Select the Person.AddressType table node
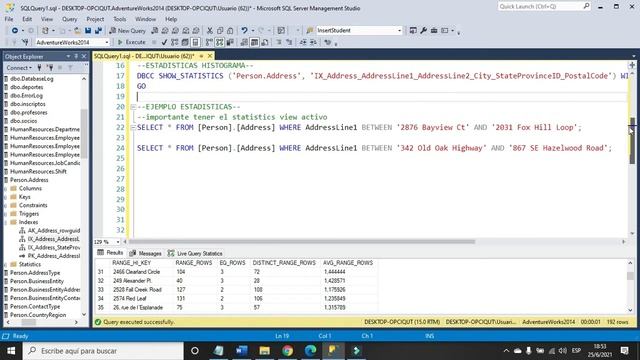This screenshot has height=360, width=640. pos(35,273)
